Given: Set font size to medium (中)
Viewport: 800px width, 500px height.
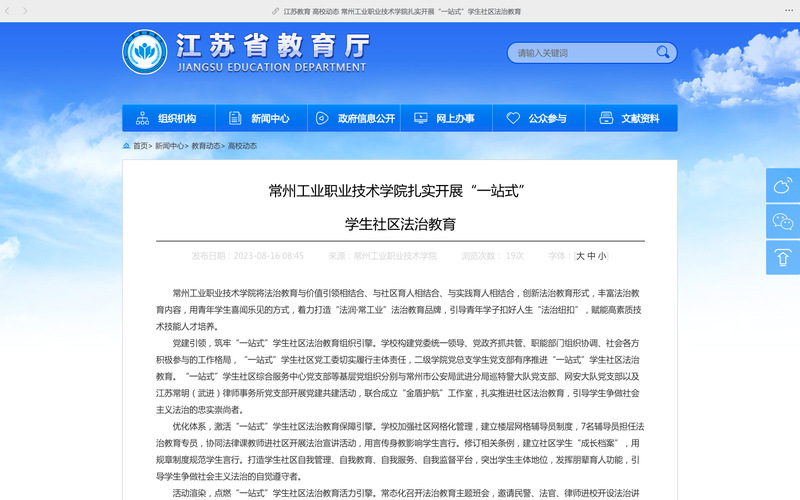Looking at the screenshot, I should tap(591, 256).
